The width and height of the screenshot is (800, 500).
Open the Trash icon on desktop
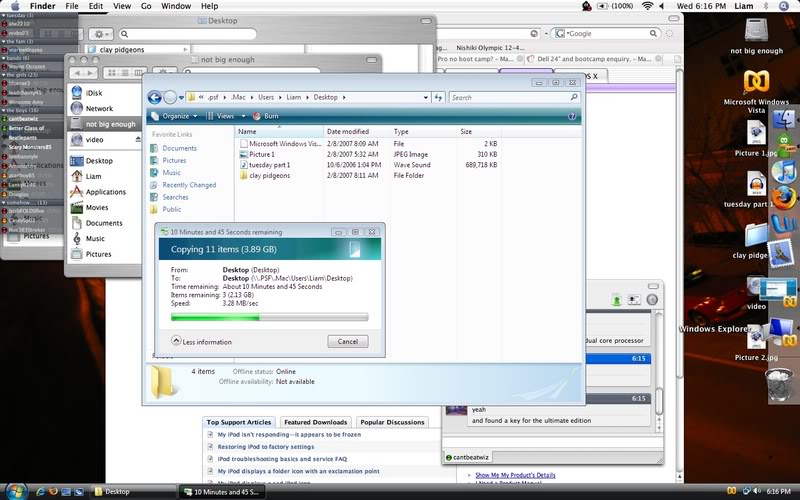pos(779,385)
